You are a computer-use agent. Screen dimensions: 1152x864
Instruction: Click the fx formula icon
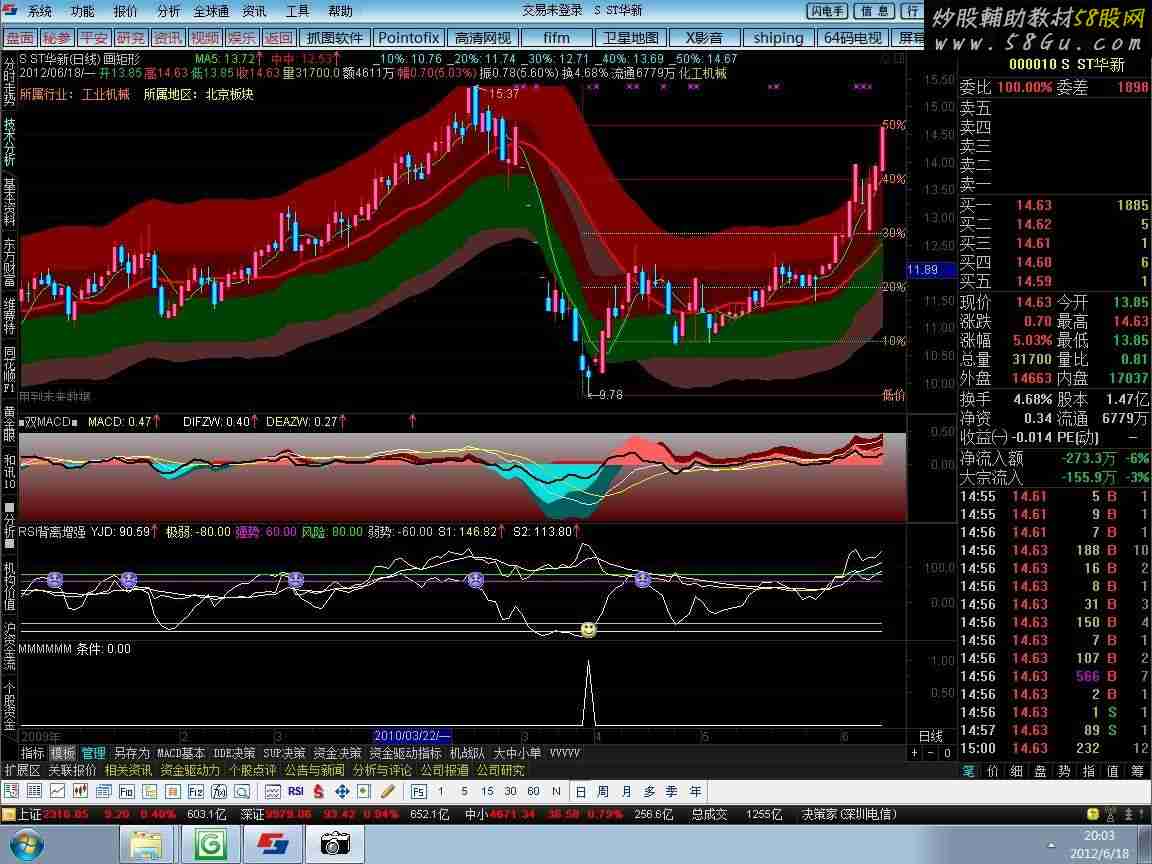point(219,791)
